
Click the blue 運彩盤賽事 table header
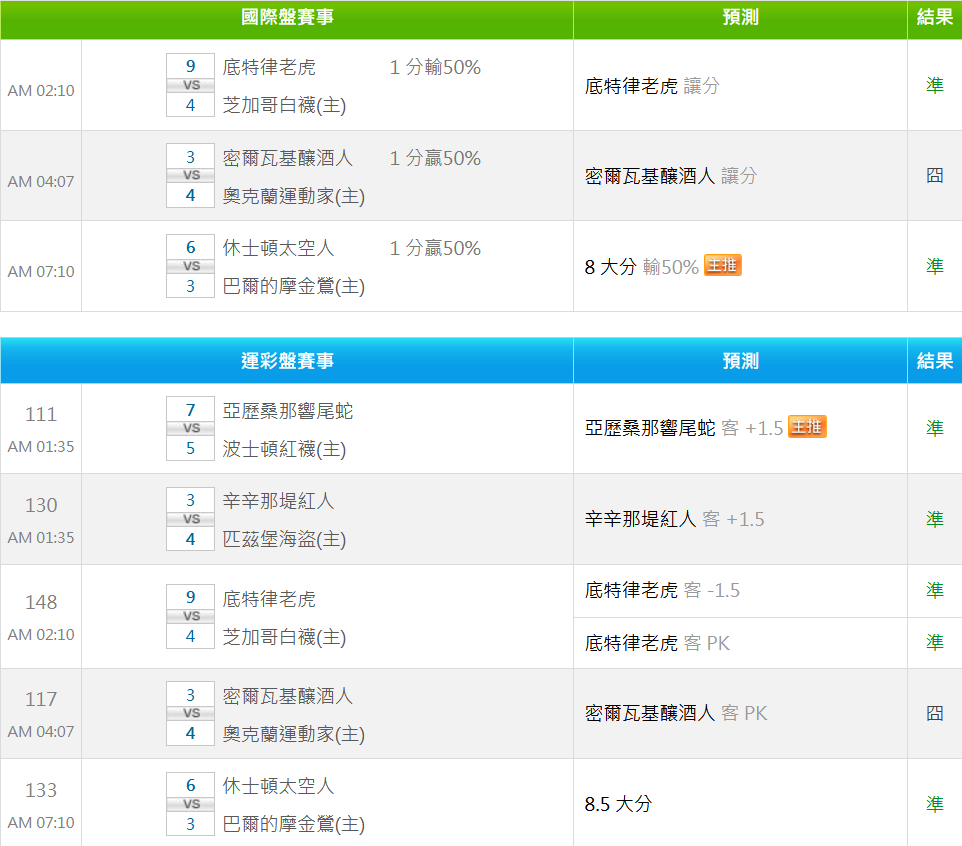point(287,361)
